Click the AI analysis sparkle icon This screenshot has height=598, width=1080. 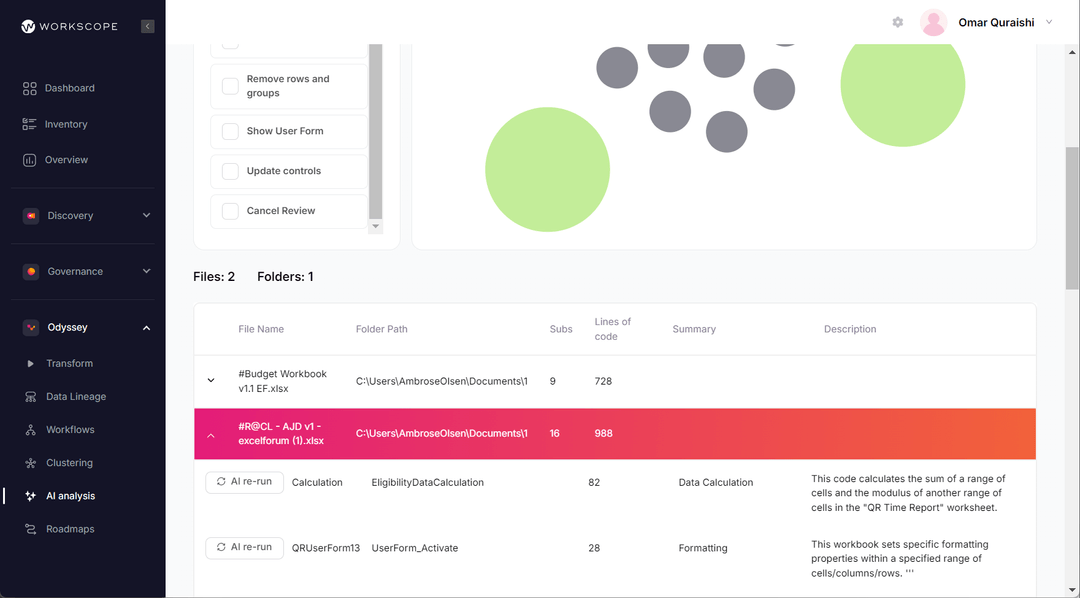[x=28, y=495]
